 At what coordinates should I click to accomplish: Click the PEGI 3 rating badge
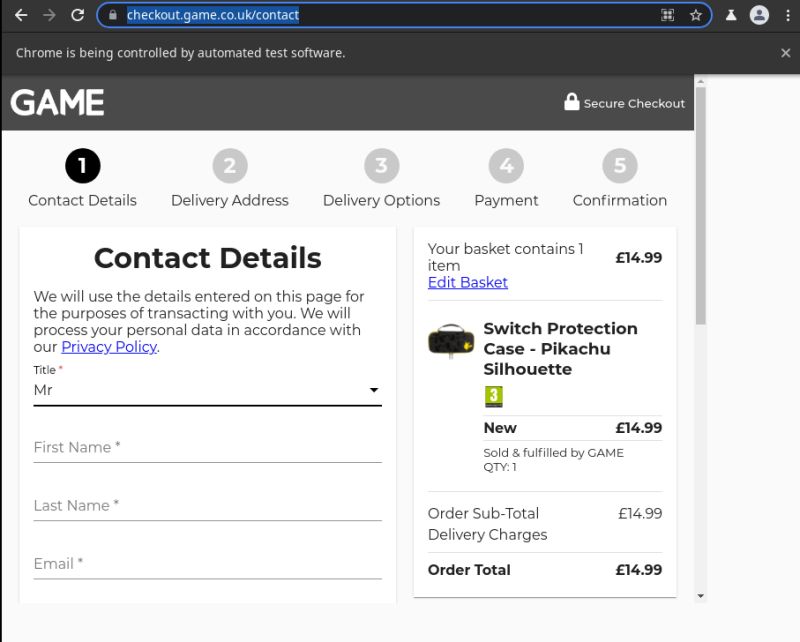point(493,397)
